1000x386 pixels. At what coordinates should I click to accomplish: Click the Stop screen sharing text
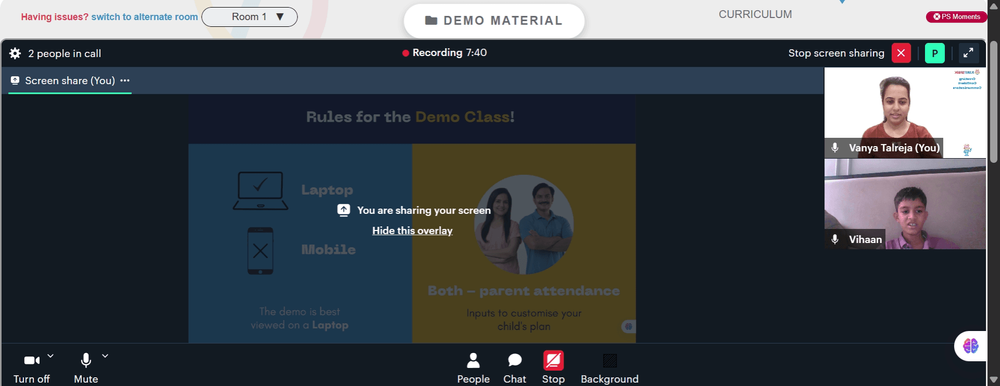coord(836,54)
